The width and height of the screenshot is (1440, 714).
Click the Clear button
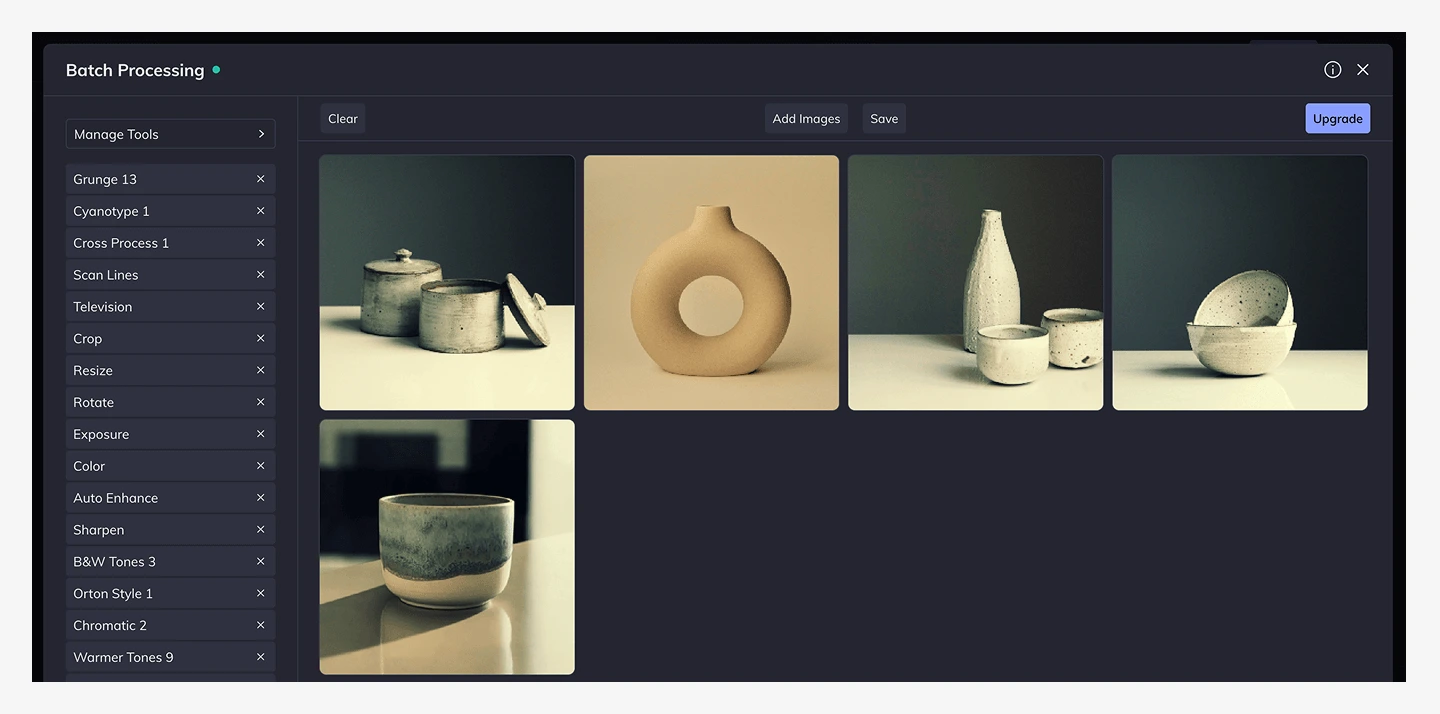[342, 119]
